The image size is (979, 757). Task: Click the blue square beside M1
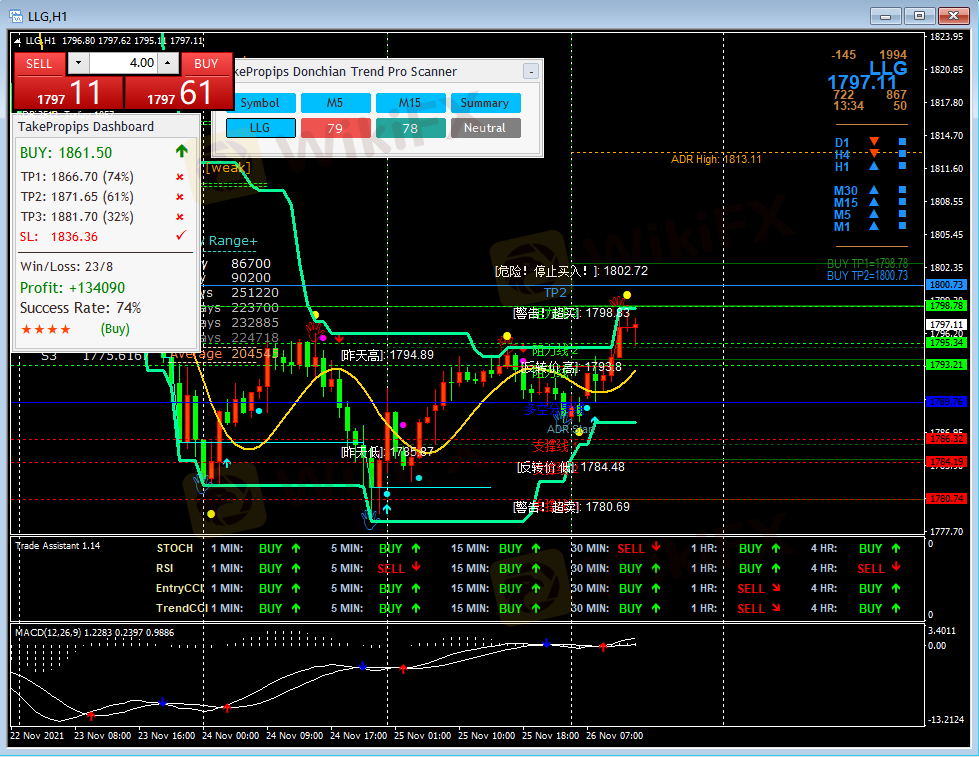click(902, 226)
